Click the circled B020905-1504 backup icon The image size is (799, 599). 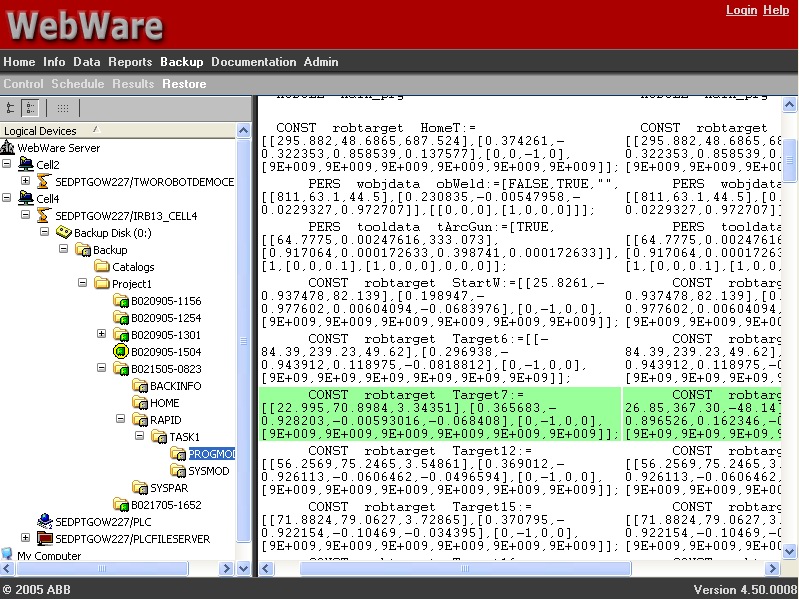(x=120, y=352)
